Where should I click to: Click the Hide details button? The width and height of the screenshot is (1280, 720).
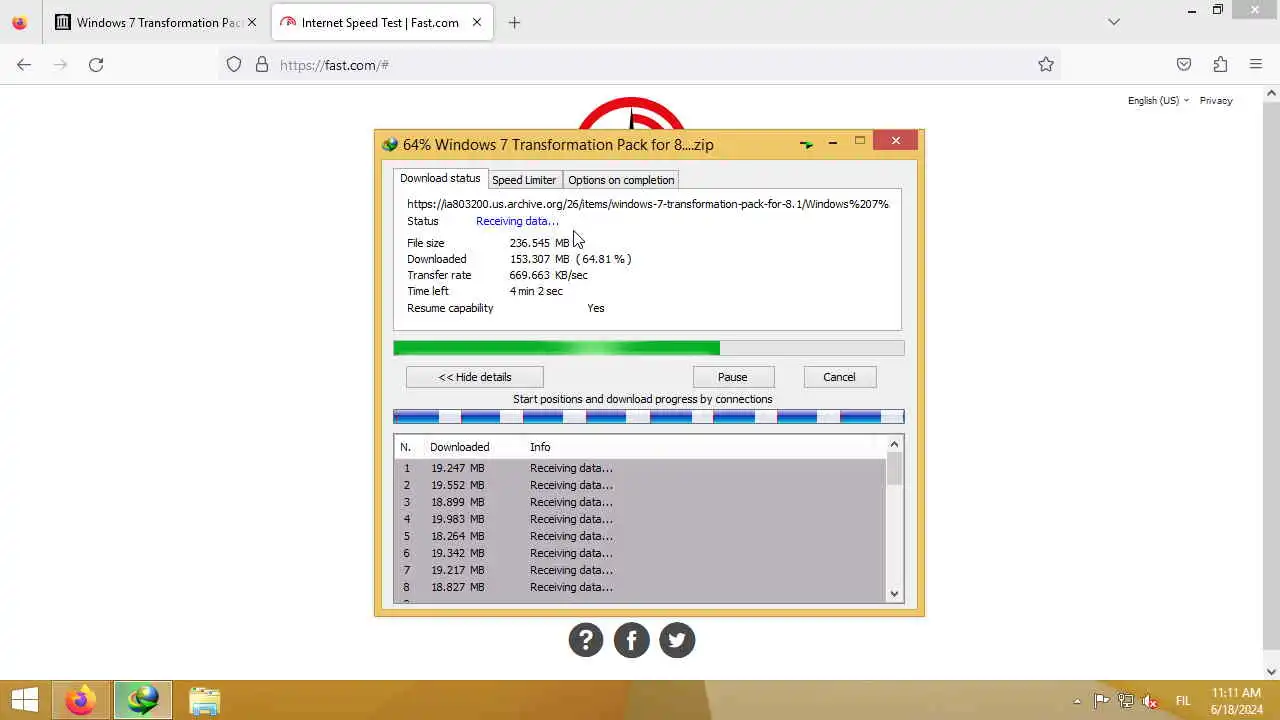pyautogui.click(x=475, y=377)
